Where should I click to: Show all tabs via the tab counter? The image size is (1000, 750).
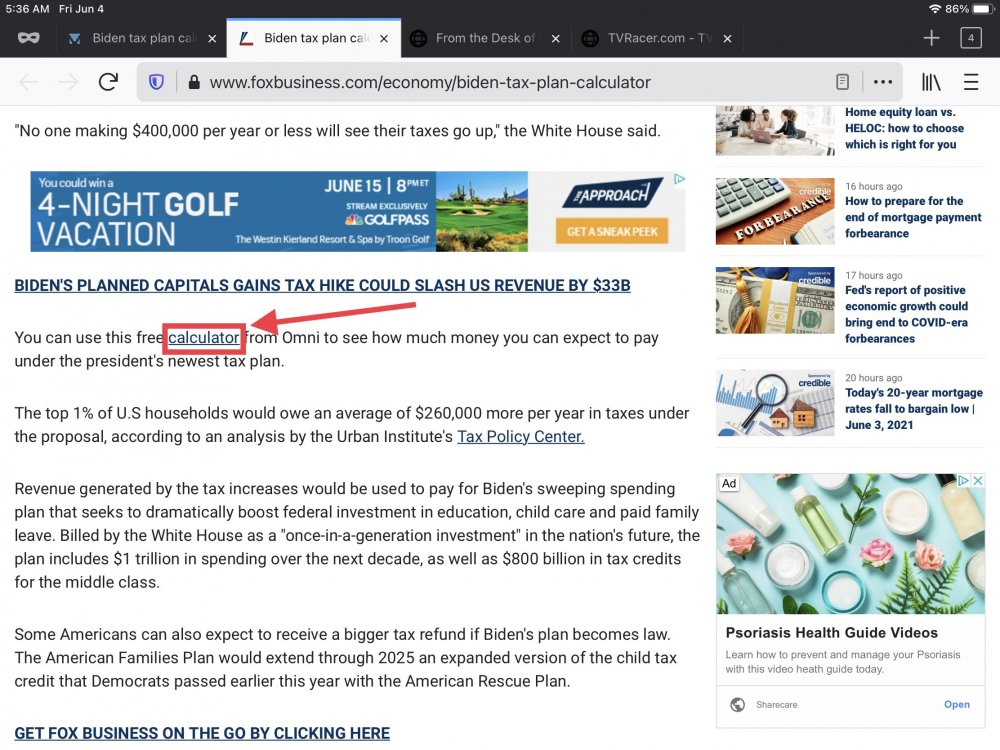point(971,38)
